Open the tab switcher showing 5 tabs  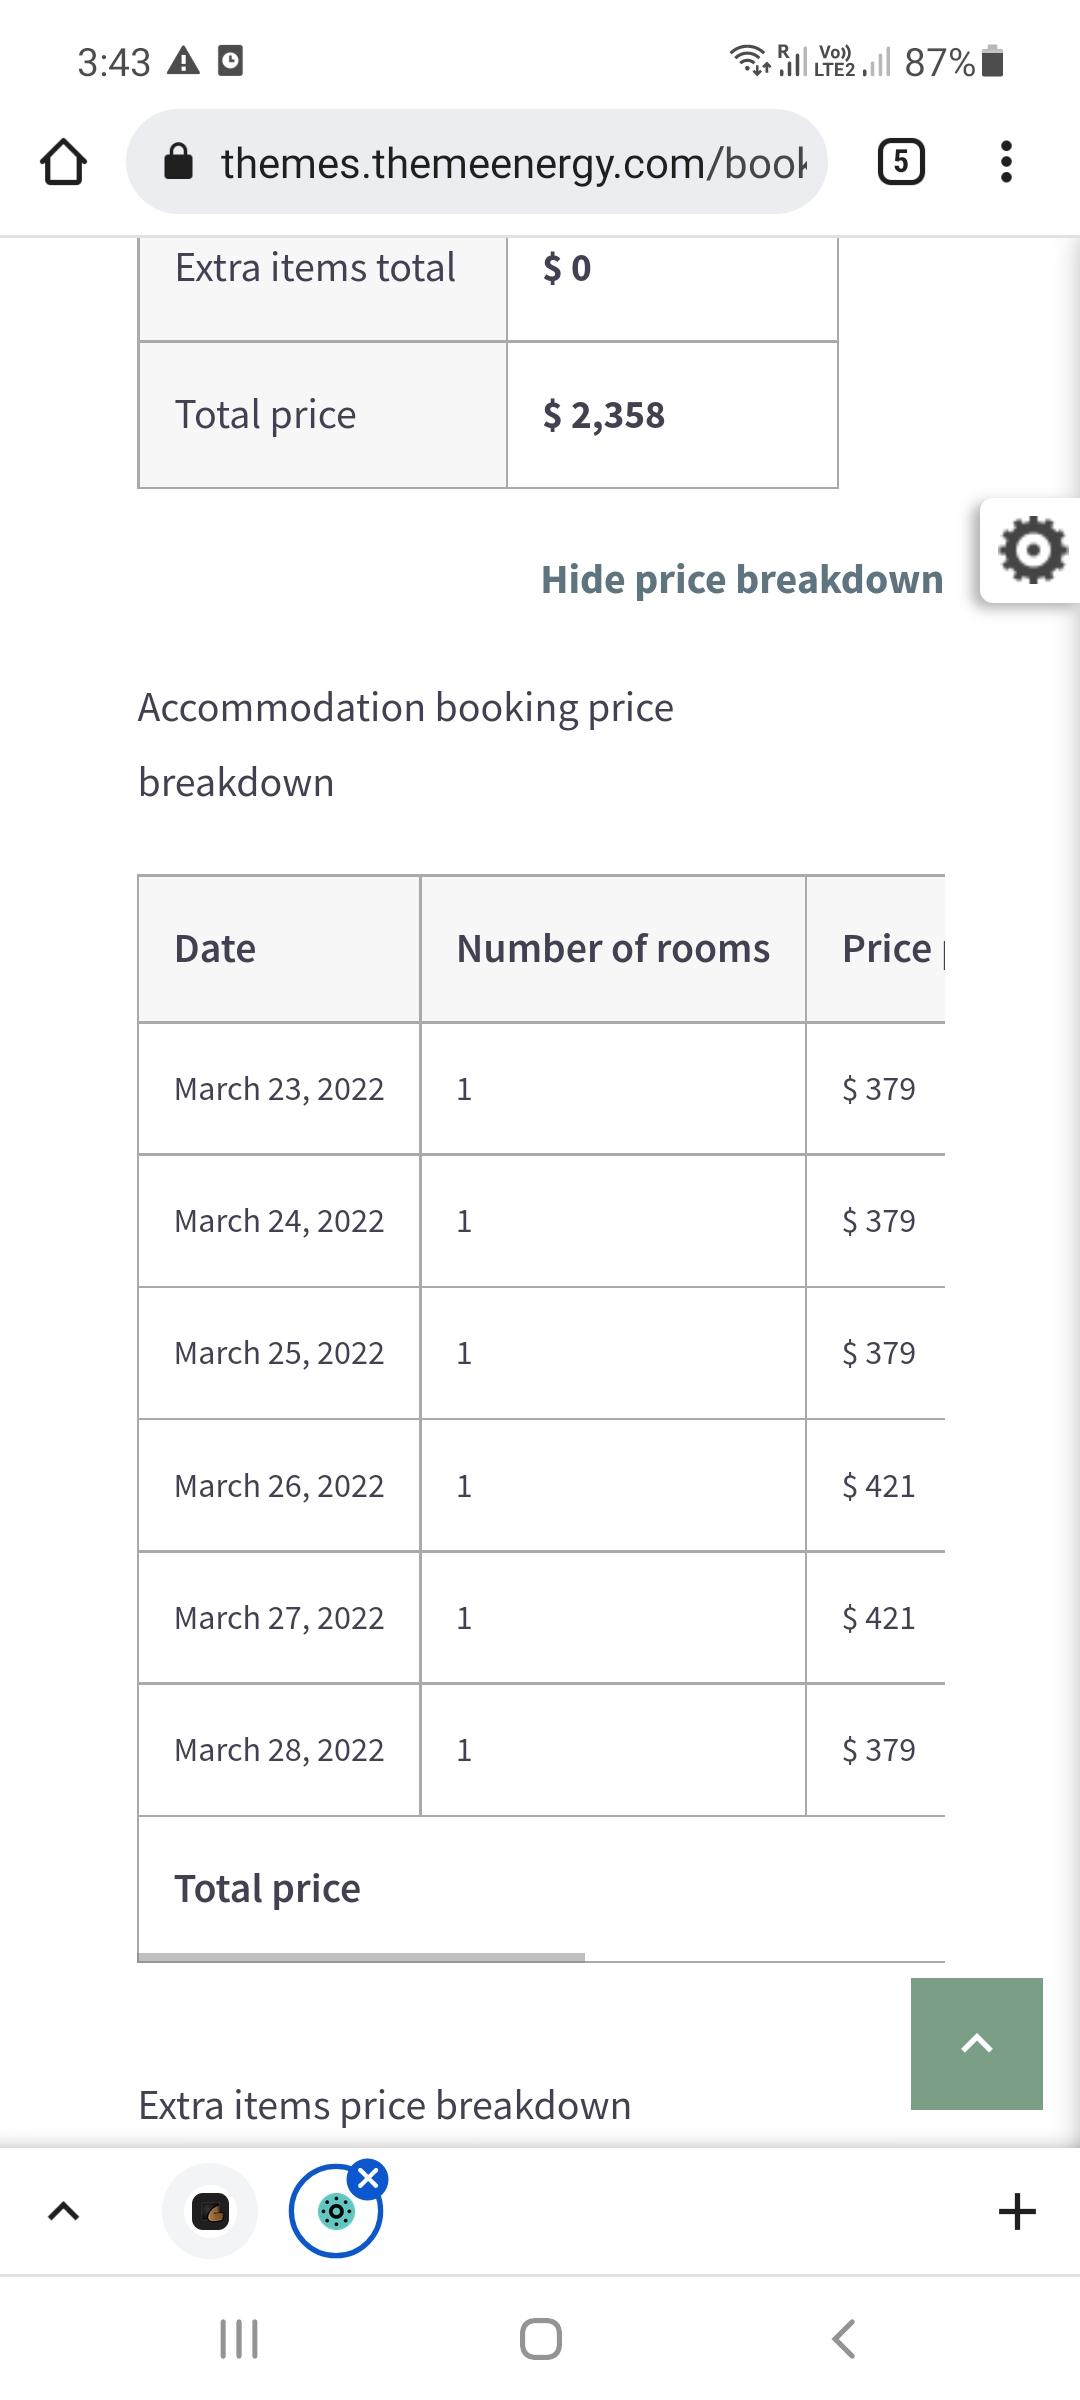(901, 162)
